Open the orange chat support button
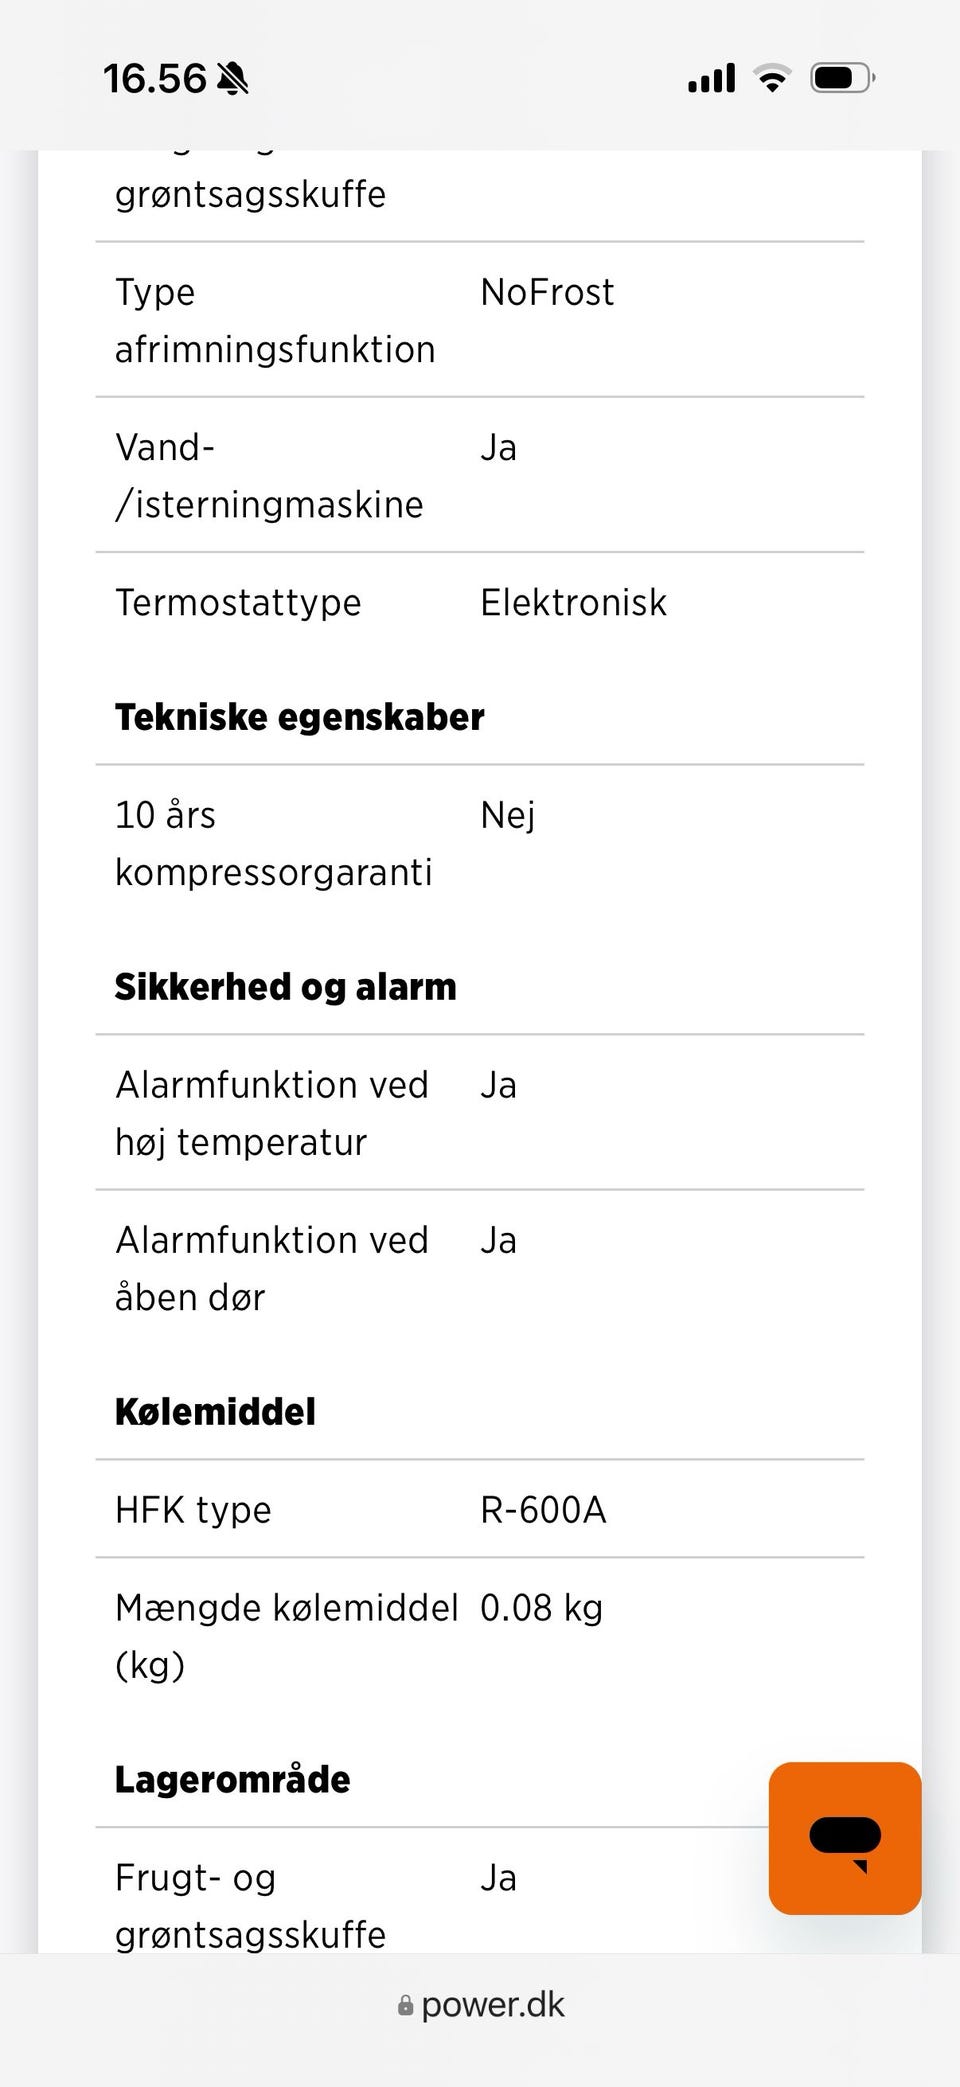The height and width of the screenshot is (2087, 960). pos(845,1838)
